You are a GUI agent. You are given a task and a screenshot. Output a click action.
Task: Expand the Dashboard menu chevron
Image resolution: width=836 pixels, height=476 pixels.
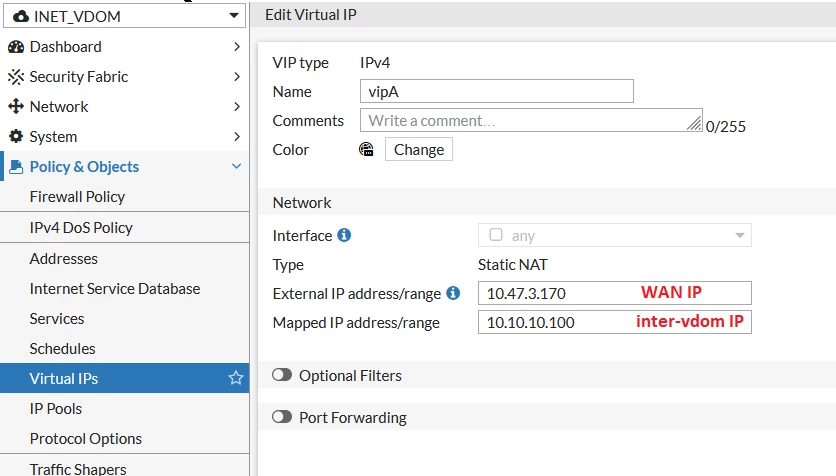pyautogui.click(x=237, y=47)
